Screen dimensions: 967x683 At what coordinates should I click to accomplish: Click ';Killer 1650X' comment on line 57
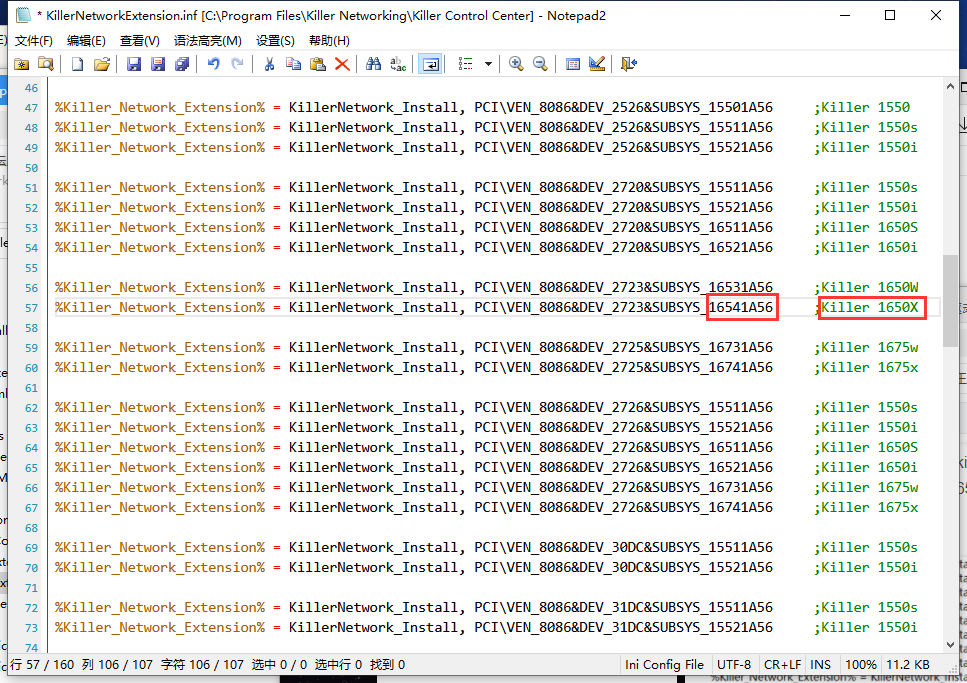866,307
